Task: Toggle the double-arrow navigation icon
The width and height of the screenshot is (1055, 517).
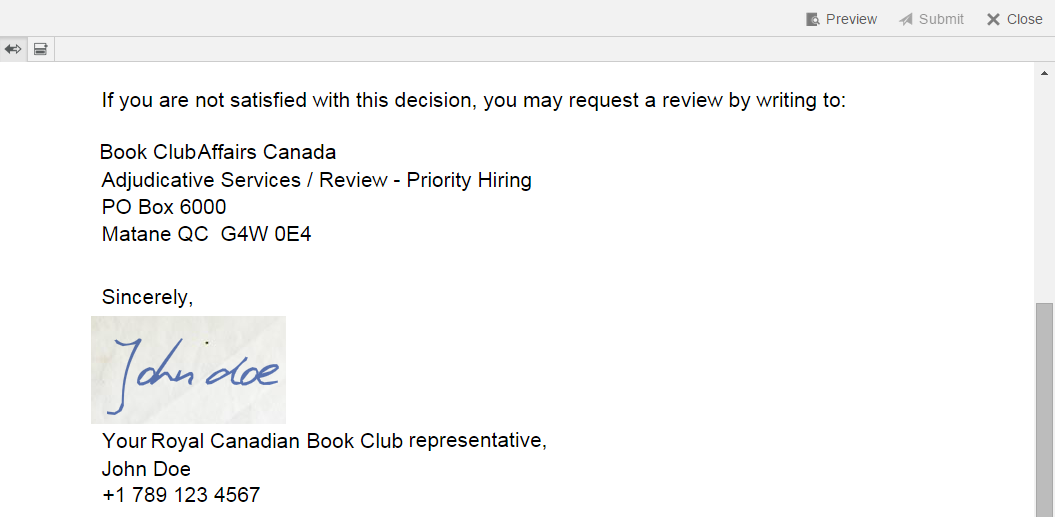Action: [x=13, y=49]
